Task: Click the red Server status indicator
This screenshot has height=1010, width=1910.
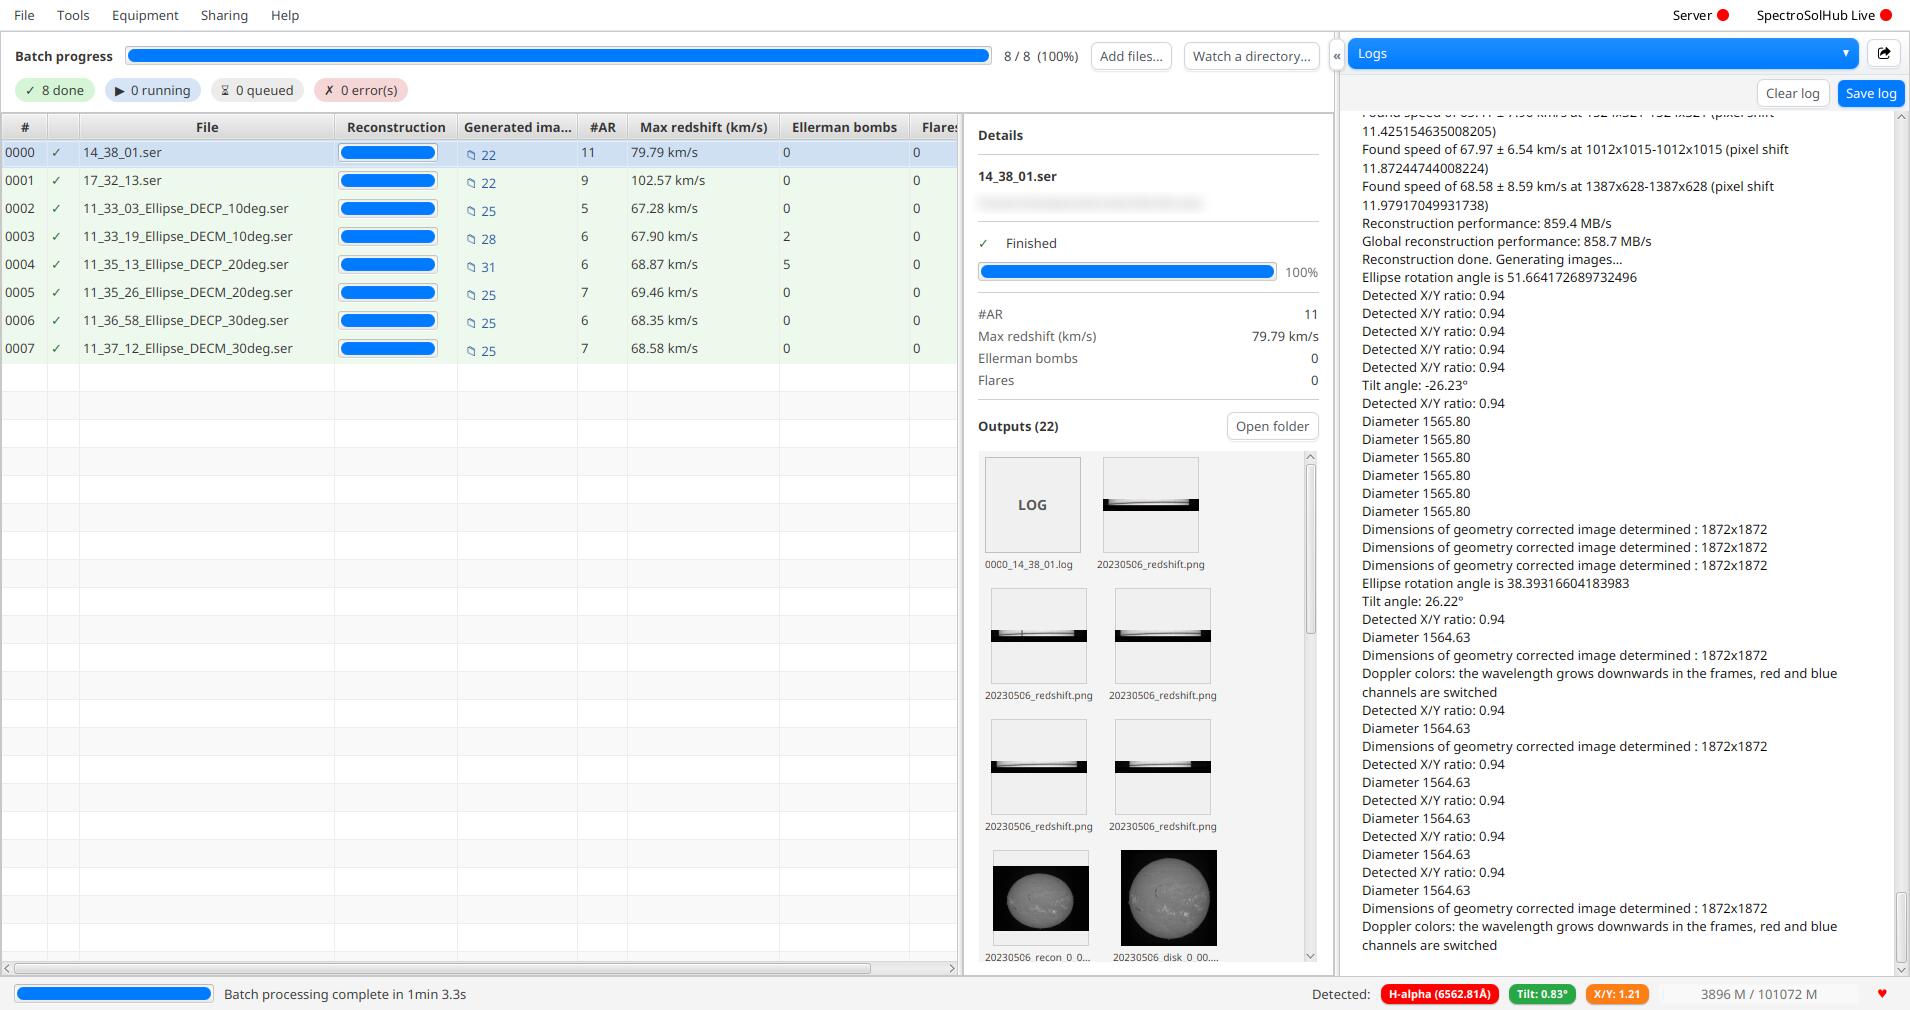Action: pyautogui.click(x=1723, y=15)
